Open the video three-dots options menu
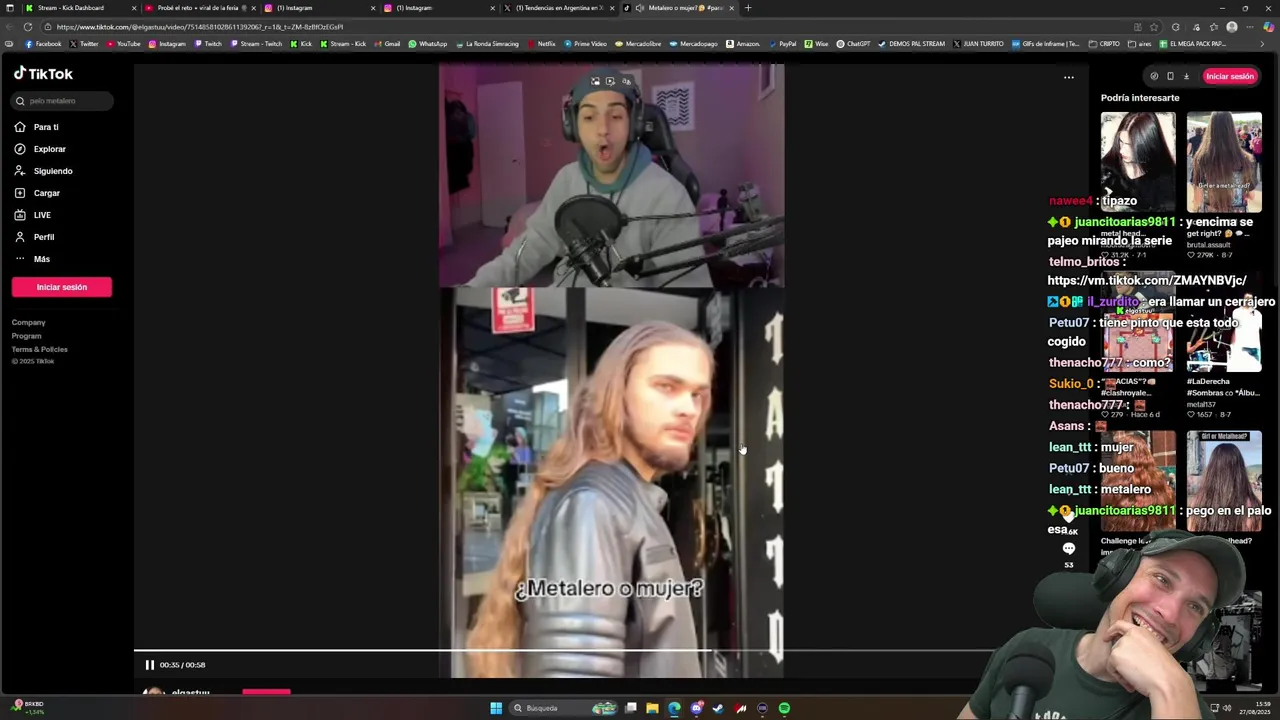Viewport: 1280px width, 720px height. (x=1069, y=77)
